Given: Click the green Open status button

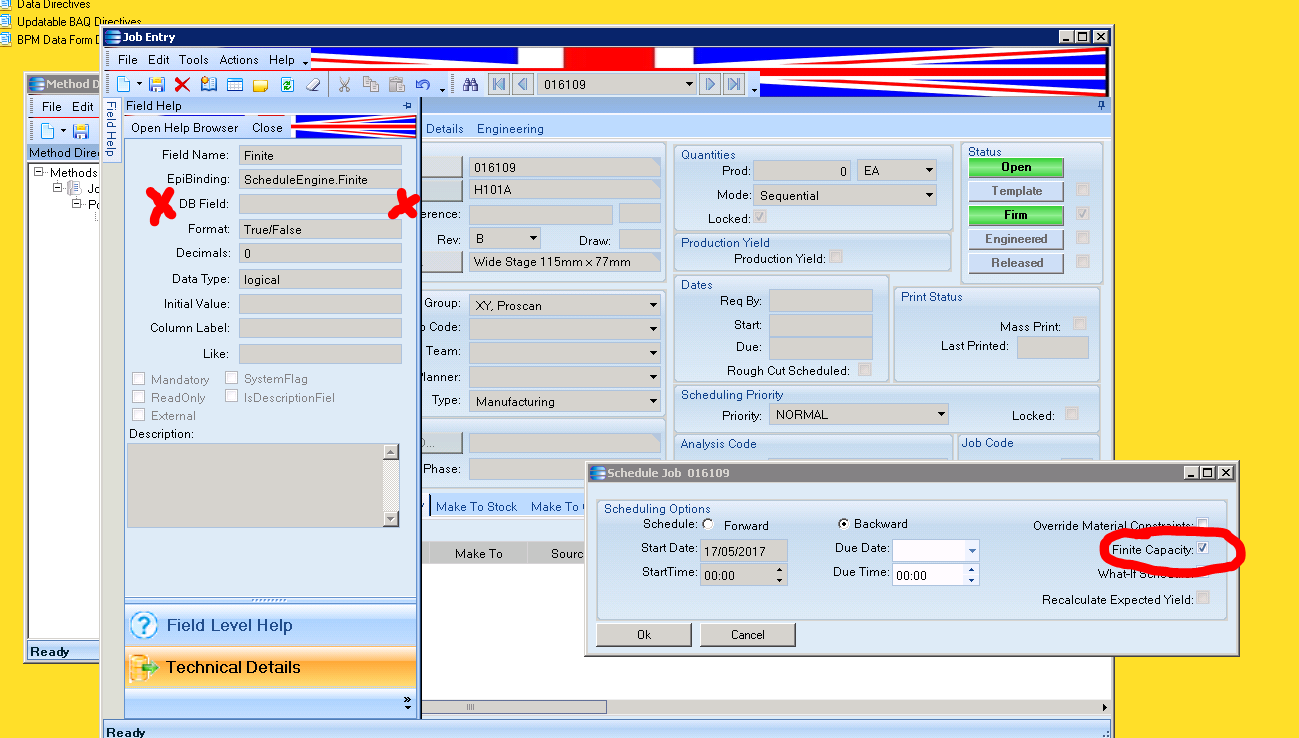Looking at the screenshot, I should [x=1016, y=167].
